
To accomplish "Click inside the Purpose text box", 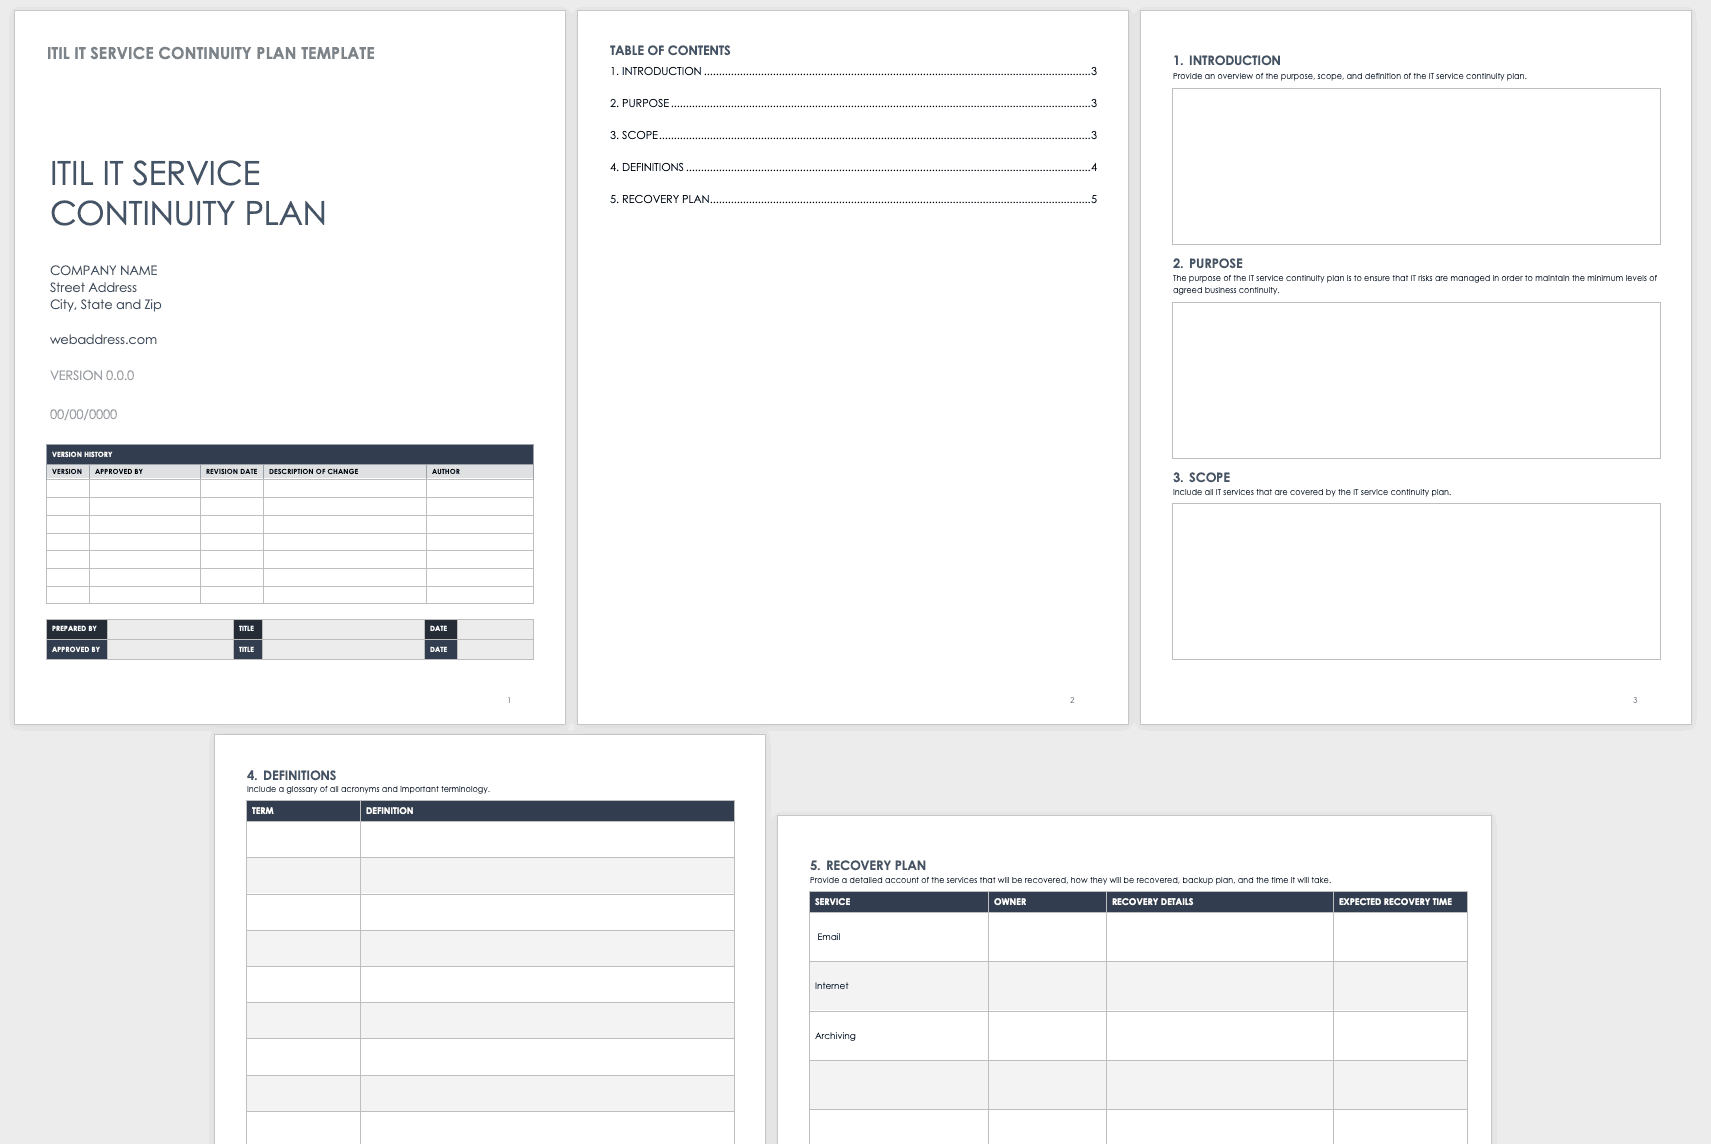I will click(x=1416, y=380).
